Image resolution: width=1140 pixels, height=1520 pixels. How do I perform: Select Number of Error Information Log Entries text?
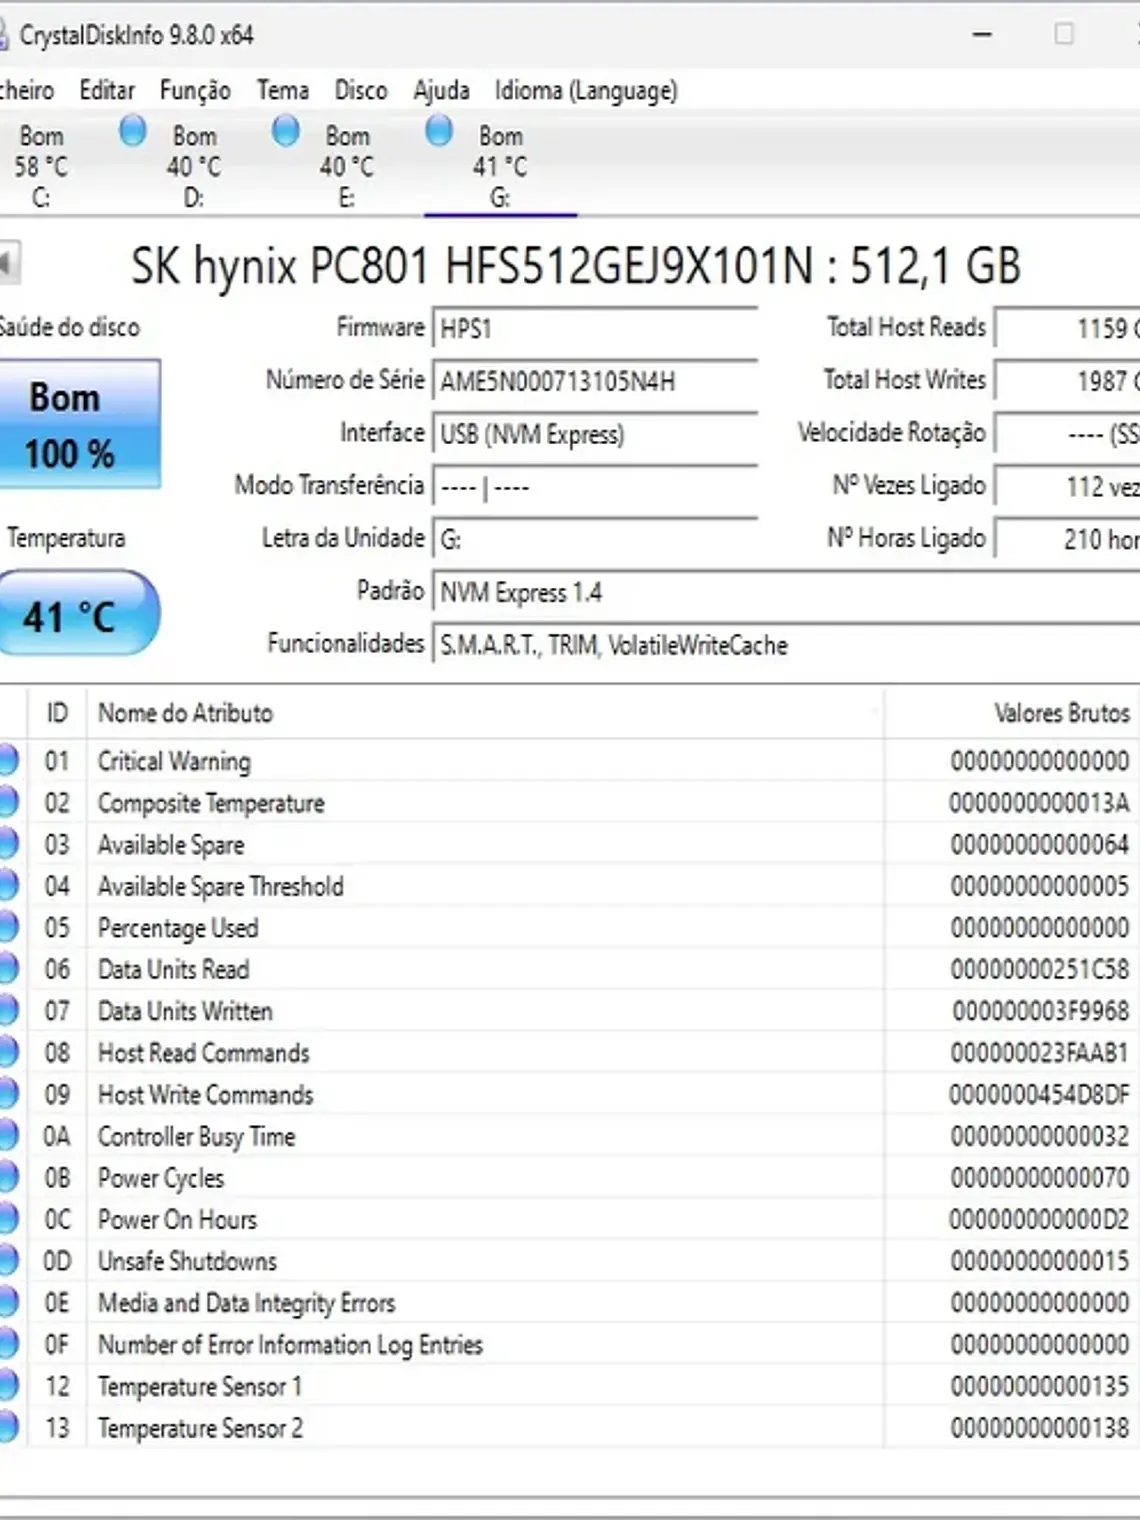pyautogui.click(x=290, y=1345)
